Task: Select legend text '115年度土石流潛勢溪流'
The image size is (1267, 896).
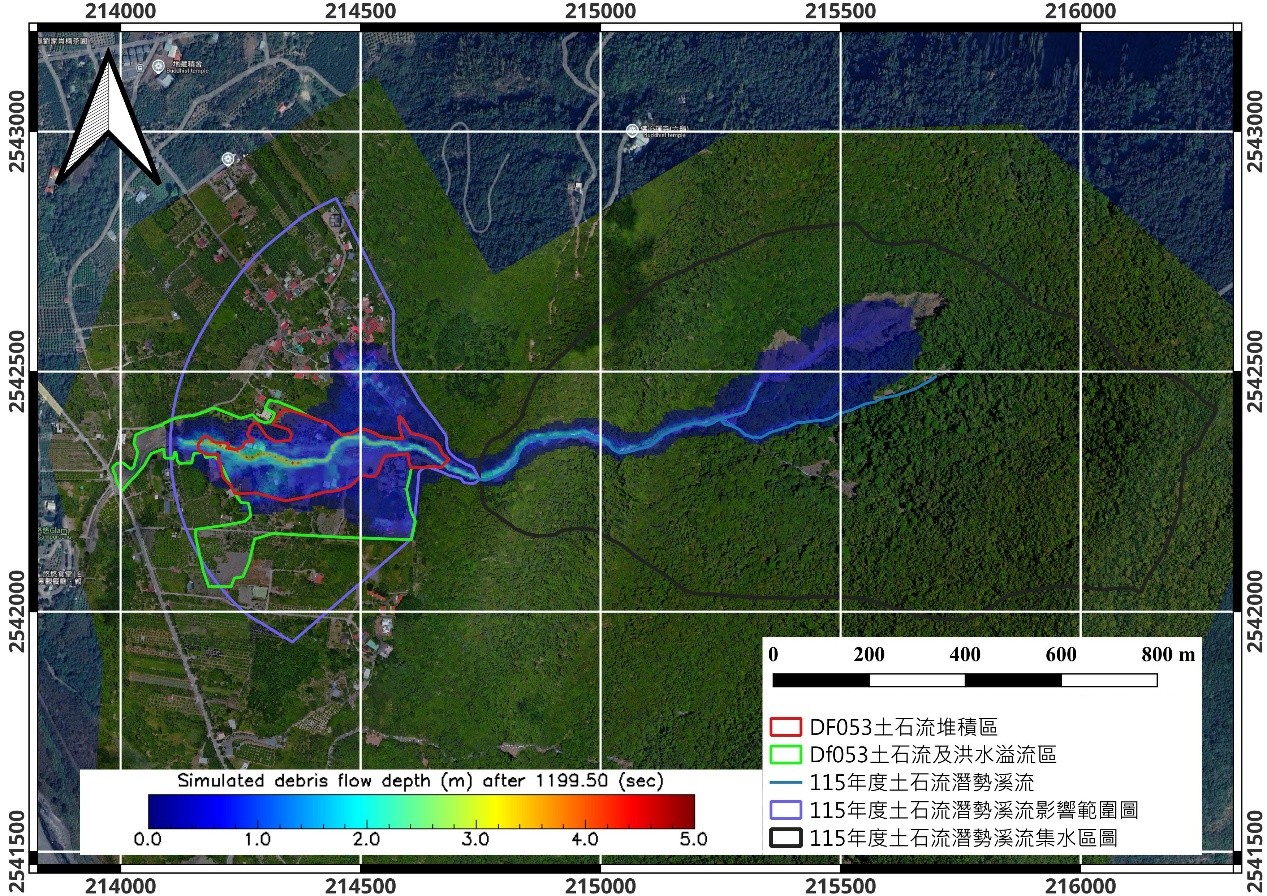Action: (x=923, y=781)
